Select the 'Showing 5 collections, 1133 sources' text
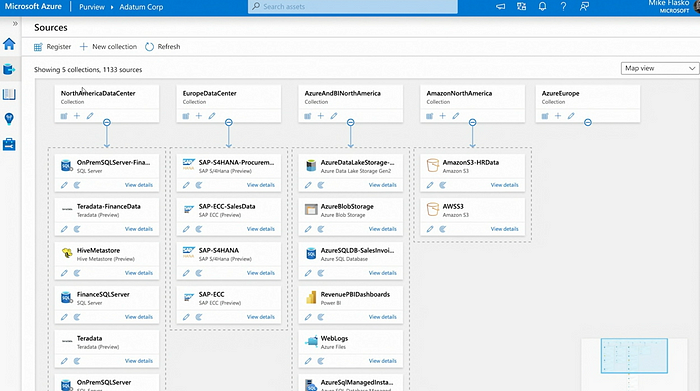The image size is (700, 391). (x=88, y=70)
